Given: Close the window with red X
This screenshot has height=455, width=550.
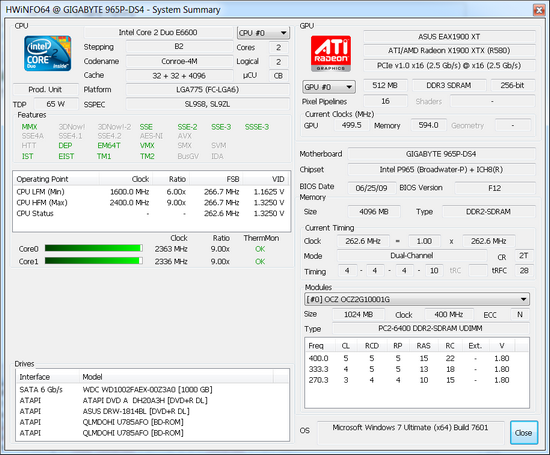Looking at the screenshot, I should tap(539, 10).
